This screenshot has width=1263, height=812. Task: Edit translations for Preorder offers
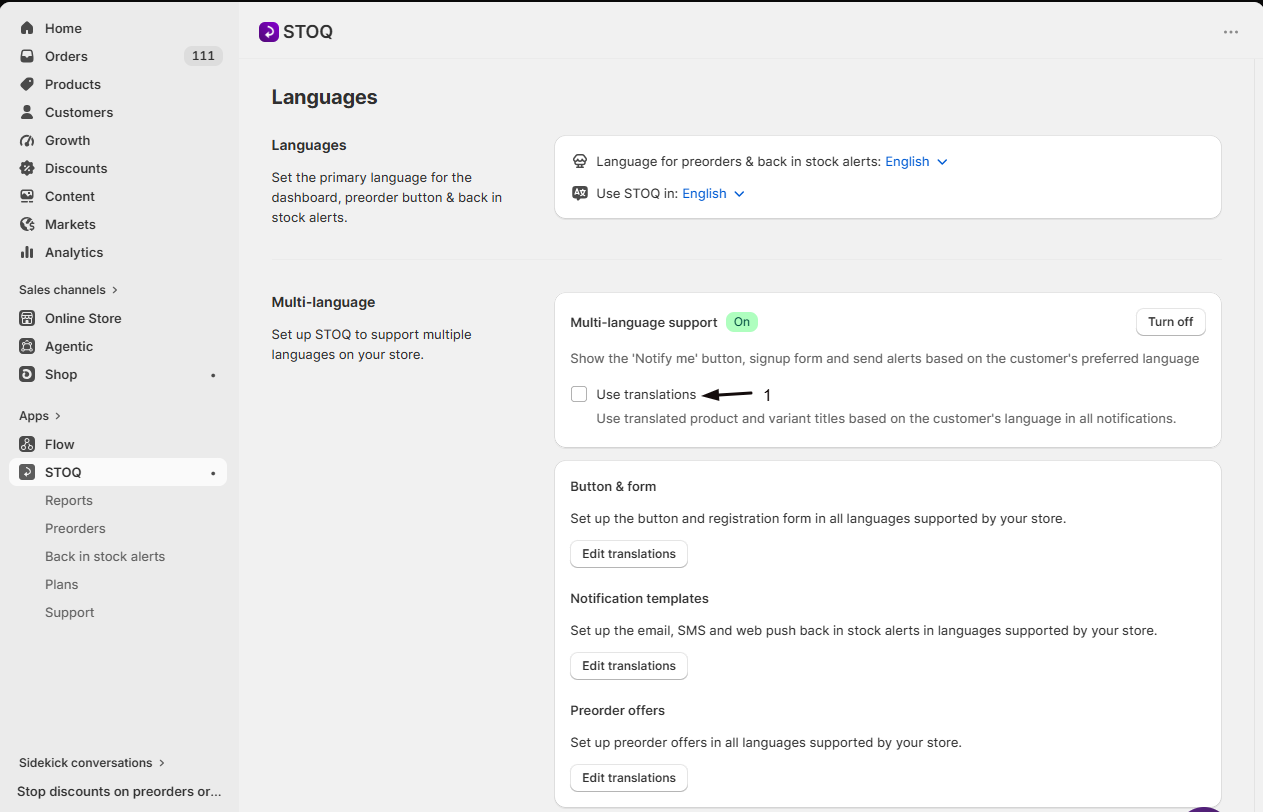click(629, 778)
